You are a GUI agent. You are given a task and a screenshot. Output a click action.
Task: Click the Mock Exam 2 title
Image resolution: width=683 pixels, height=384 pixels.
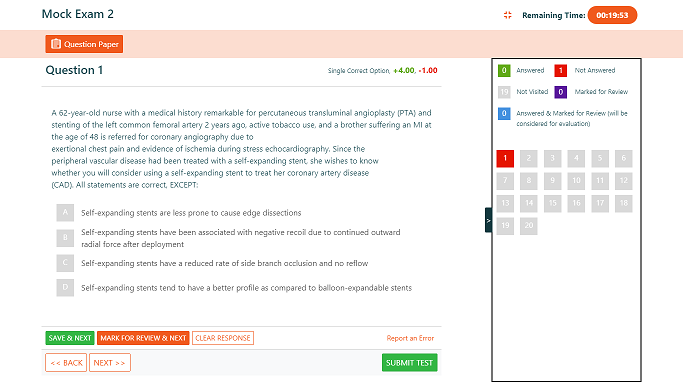coord(78,14)
